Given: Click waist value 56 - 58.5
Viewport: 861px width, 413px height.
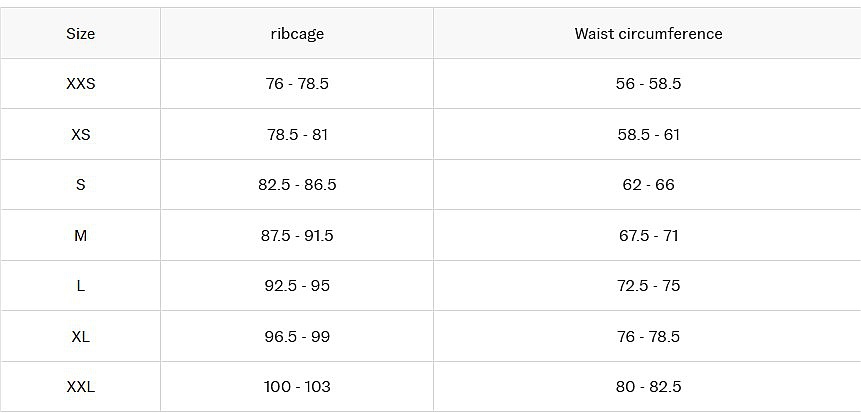Looking at the screenshot, I should 648,84.
